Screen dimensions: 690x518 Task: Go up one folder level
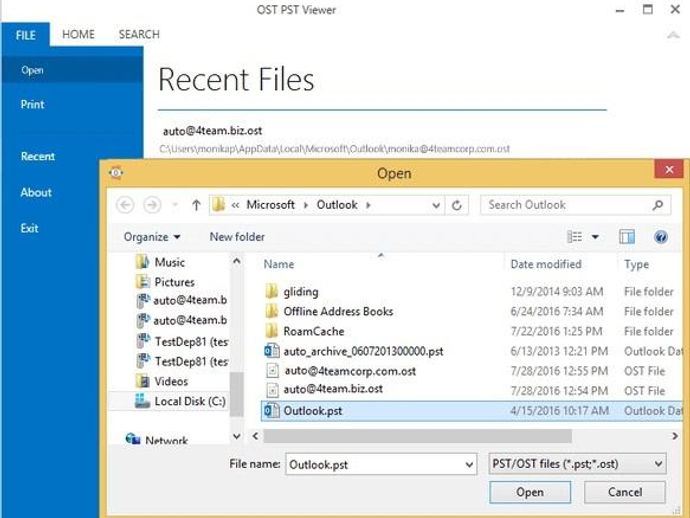click(x=196, y=205)
